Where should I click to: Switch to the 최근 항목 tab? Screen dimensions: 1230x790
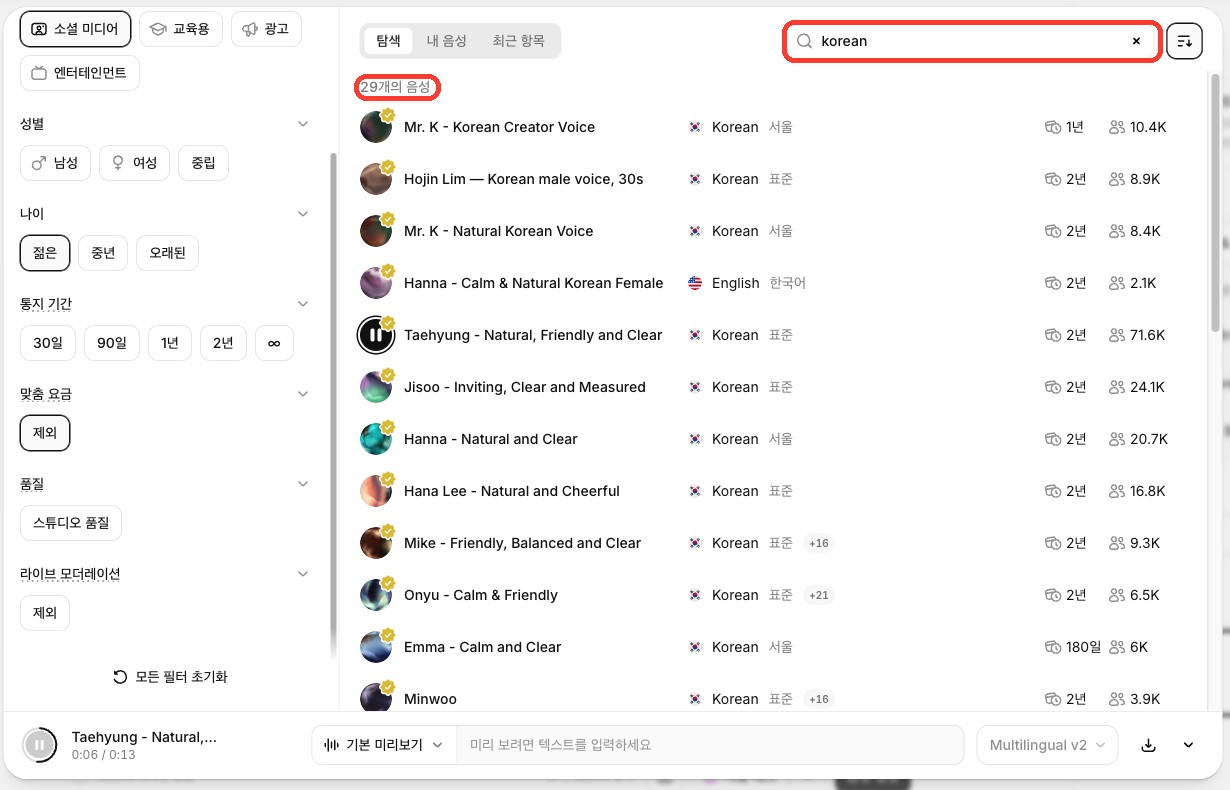(x=518, y=41)
